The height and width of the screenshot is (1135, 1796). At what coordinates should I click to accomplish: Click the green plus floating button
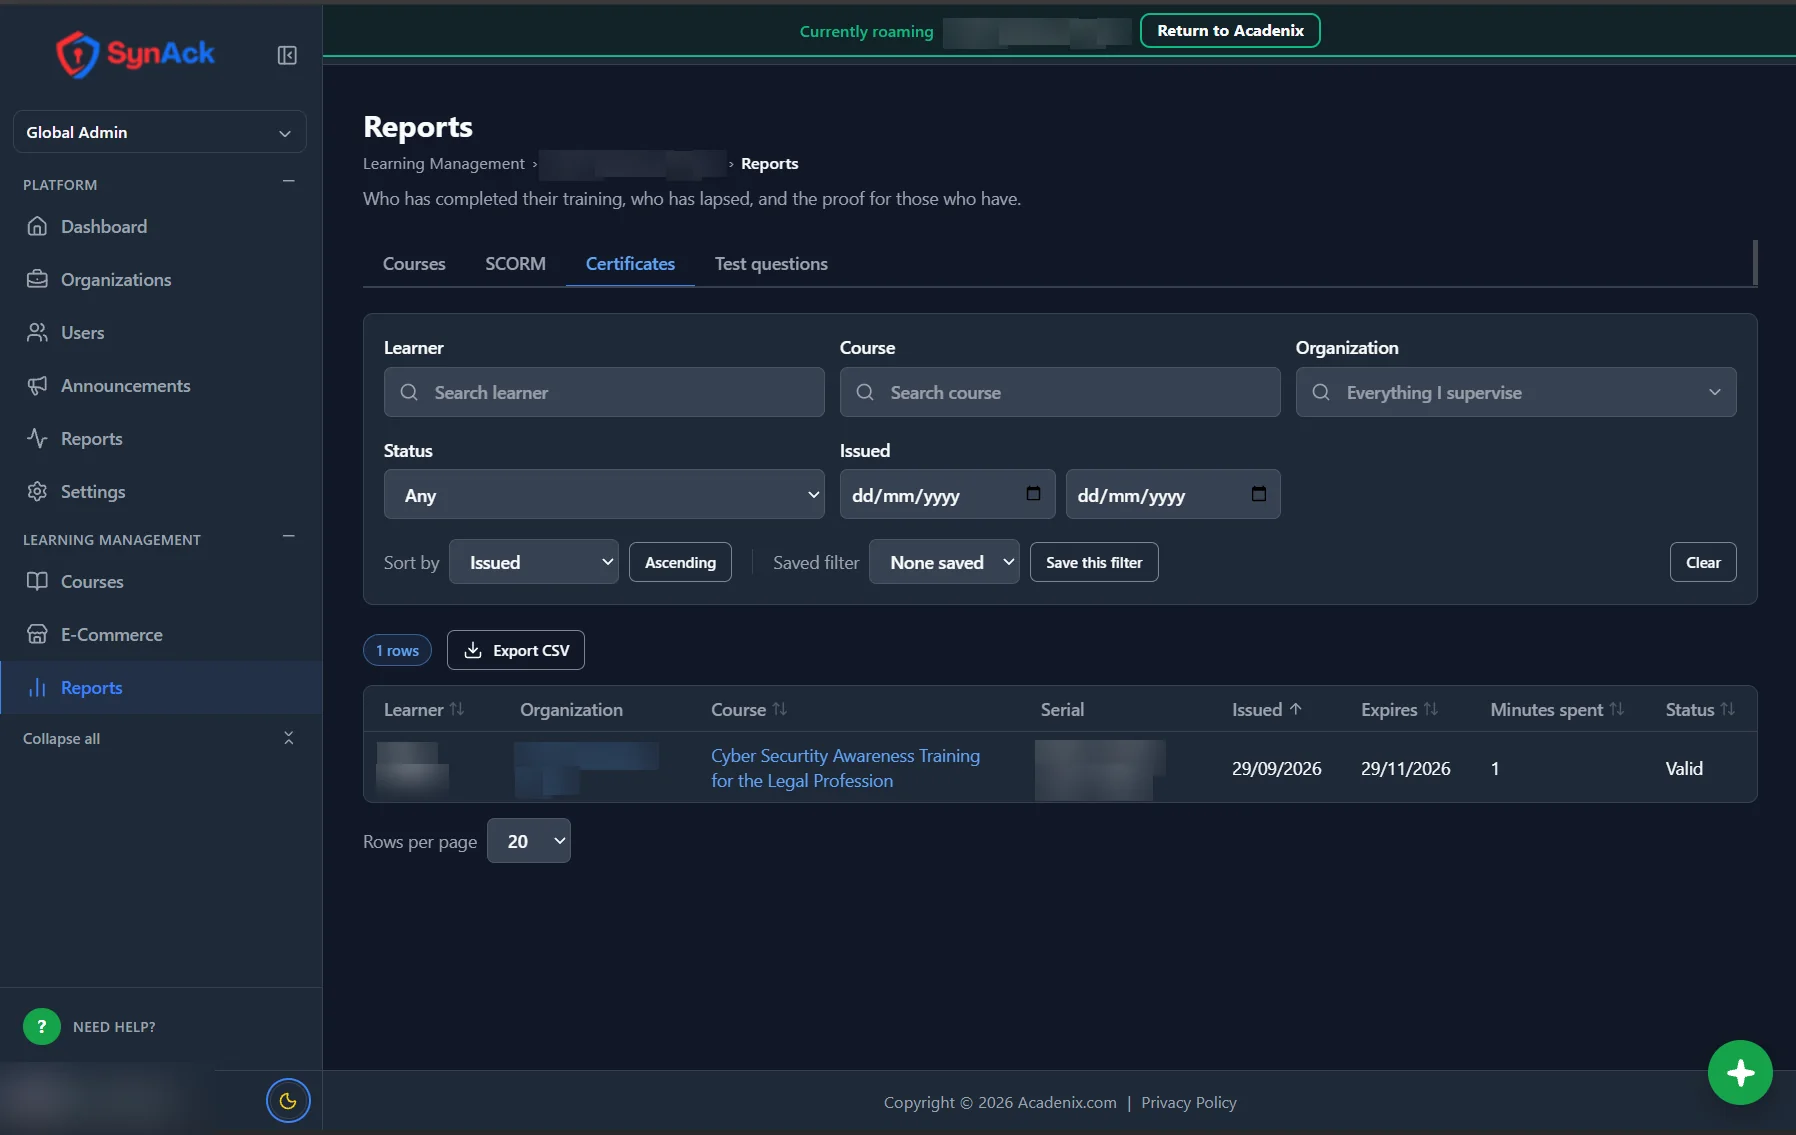click(1740, 1073)
